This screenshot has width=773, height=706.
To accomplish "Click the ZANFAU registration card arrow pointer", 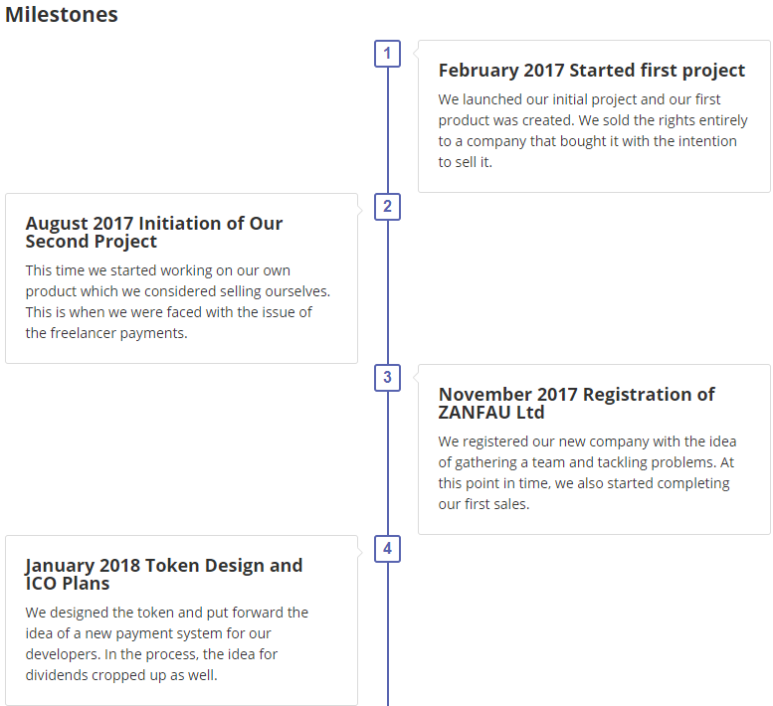I will [x=416, y=377].
